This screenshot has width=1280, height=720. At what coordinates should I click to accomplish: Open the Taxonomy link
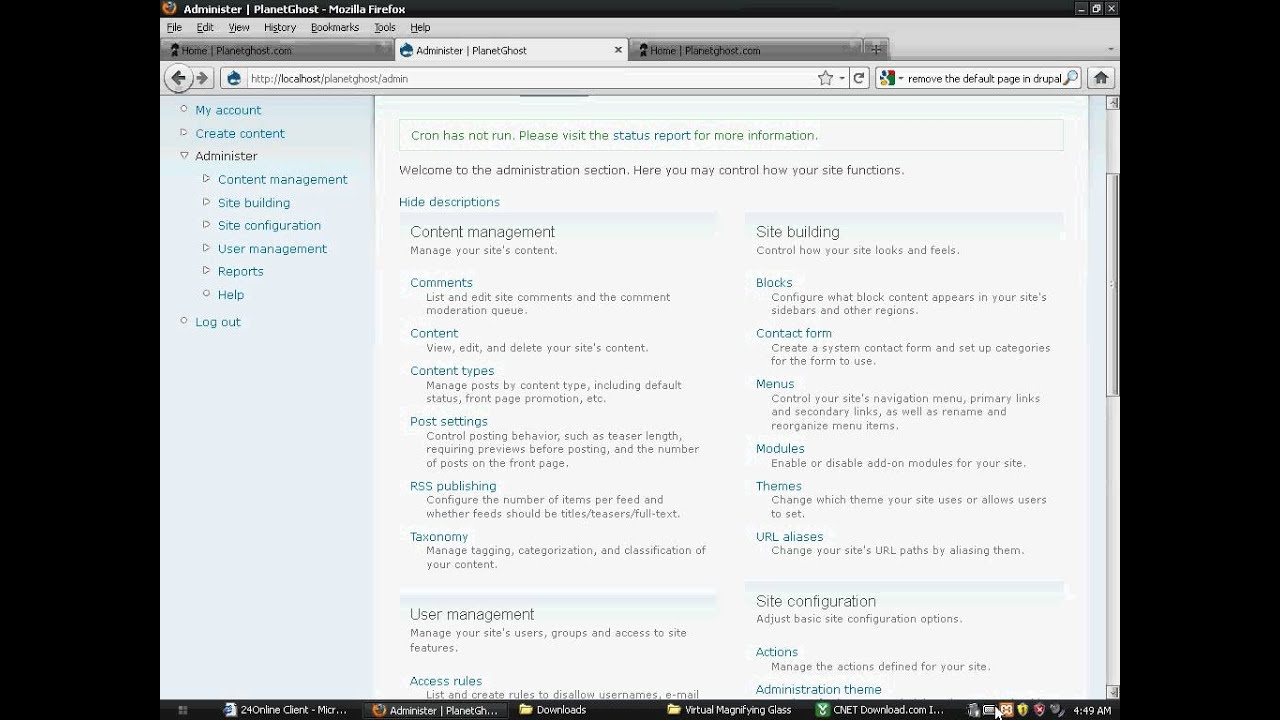click(439, 537)
